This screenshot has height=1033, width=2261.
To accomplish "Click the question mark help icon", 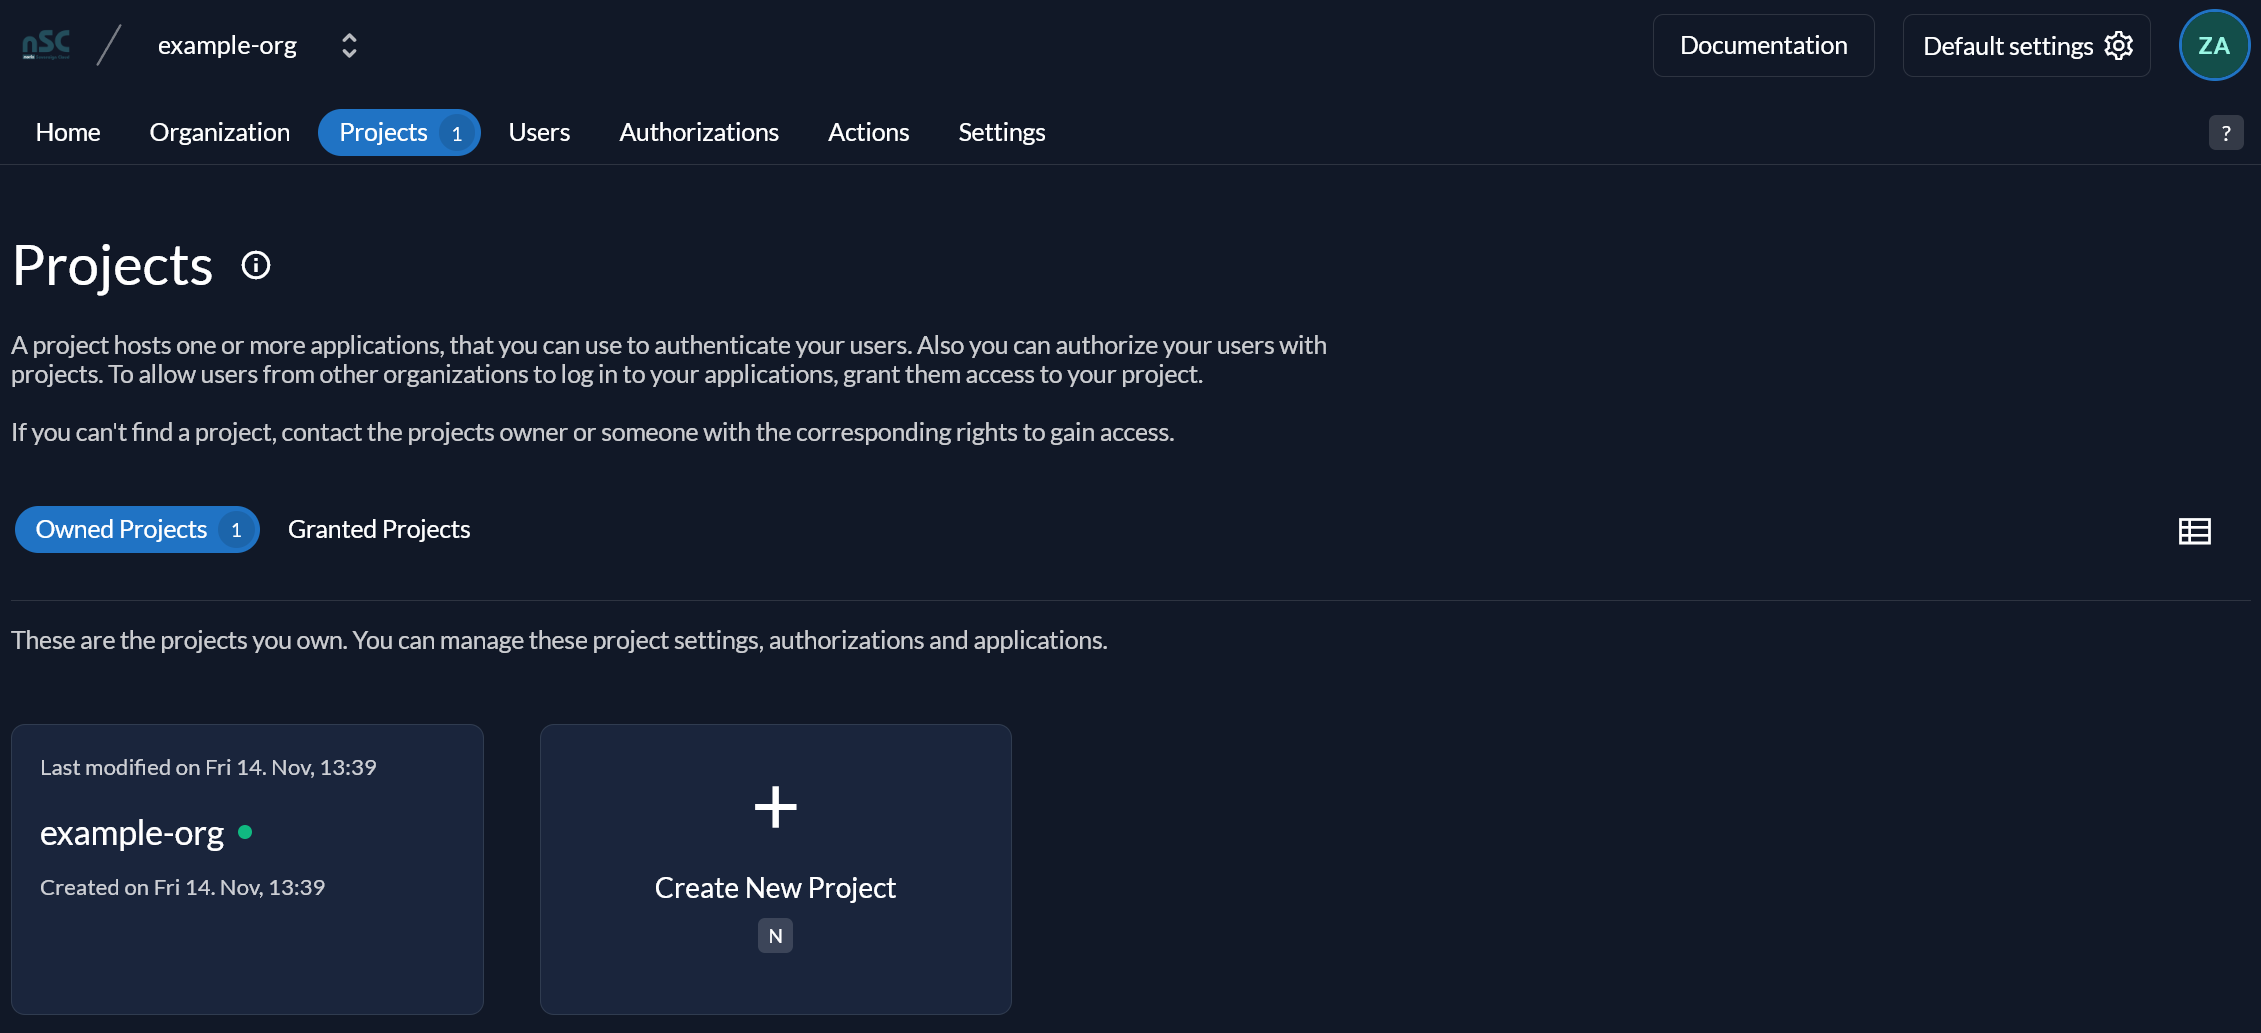I will click(x=2226, y=133).
